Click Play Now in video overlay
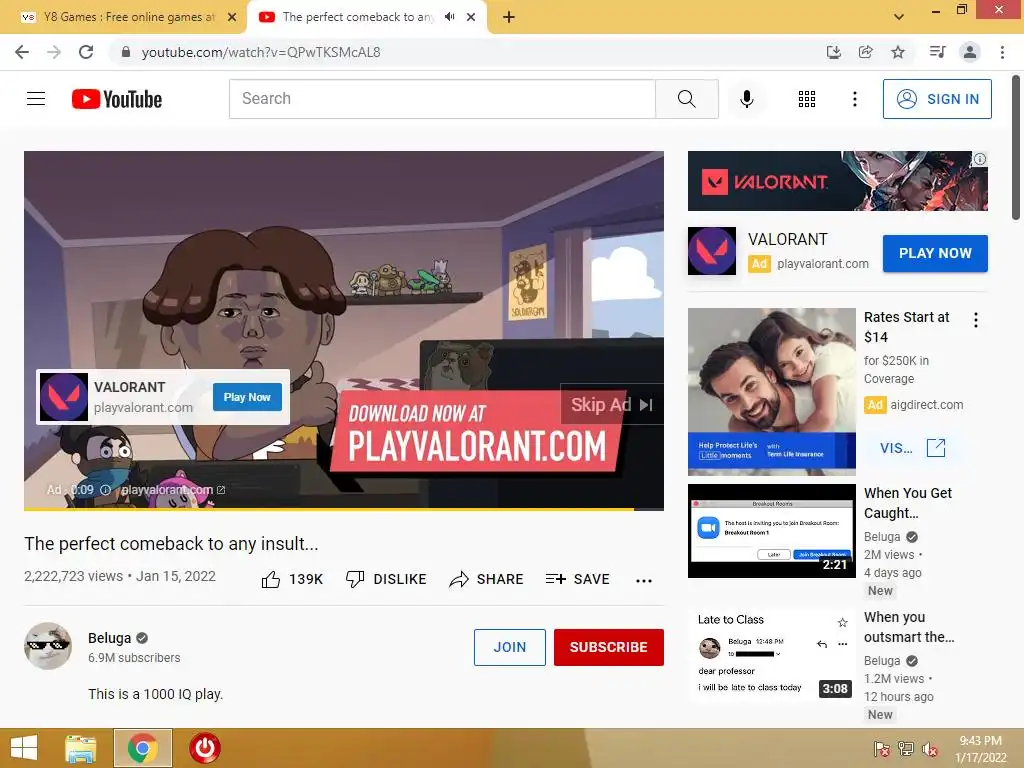 (x=247, y=397)
